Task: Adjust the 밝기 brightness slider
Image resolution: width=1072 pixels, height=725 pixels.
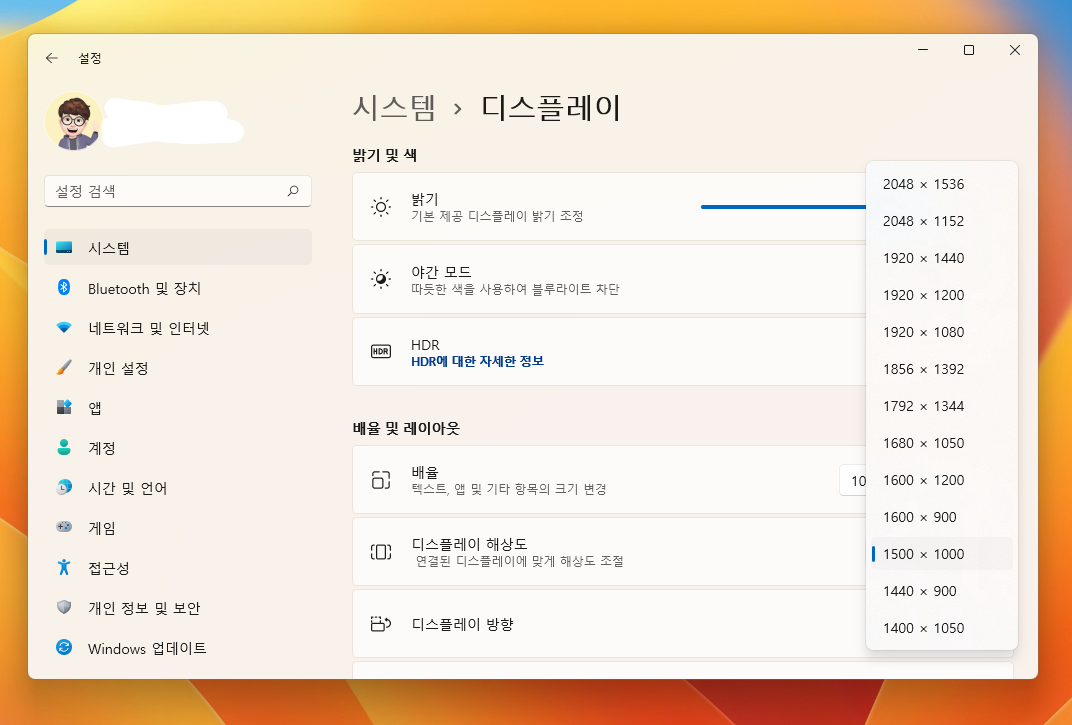Action: (783, 207)
